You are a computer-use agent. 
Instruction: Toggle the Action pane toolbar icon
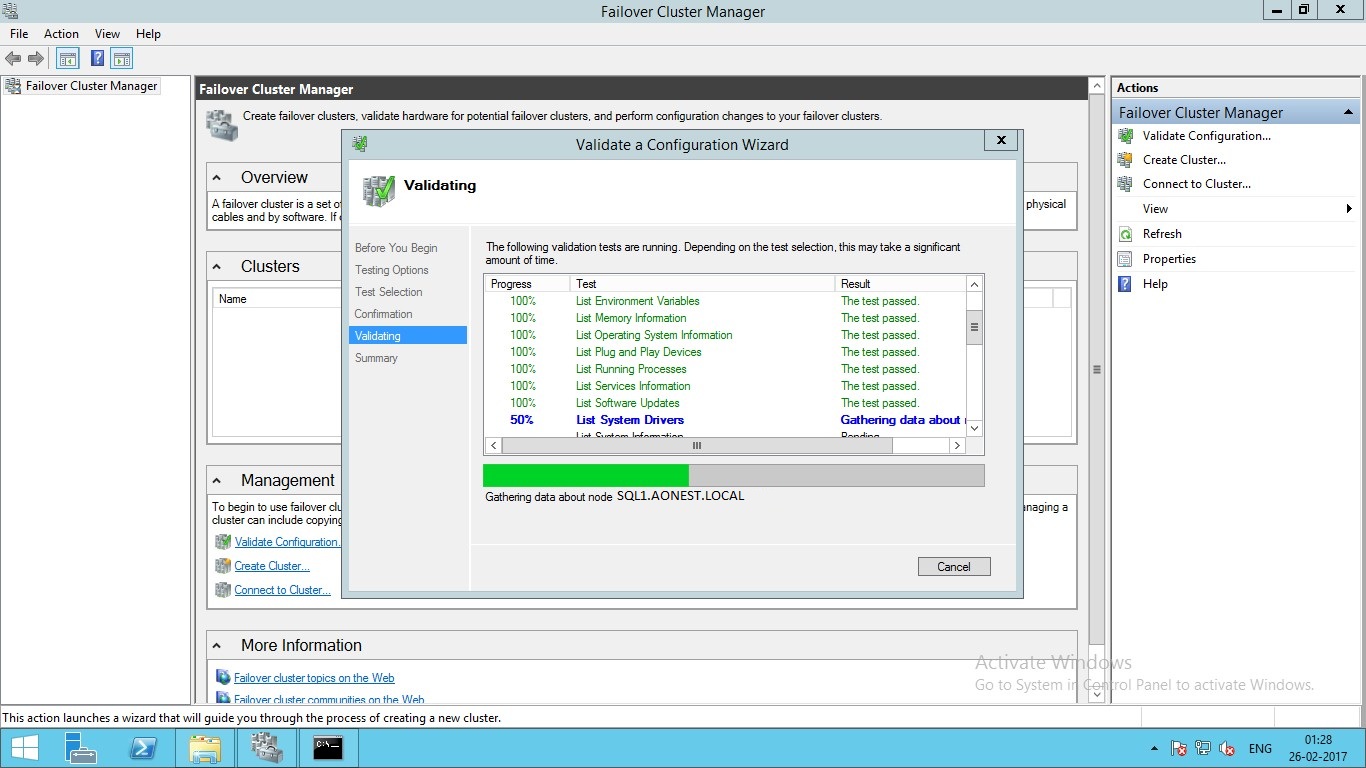122,59
